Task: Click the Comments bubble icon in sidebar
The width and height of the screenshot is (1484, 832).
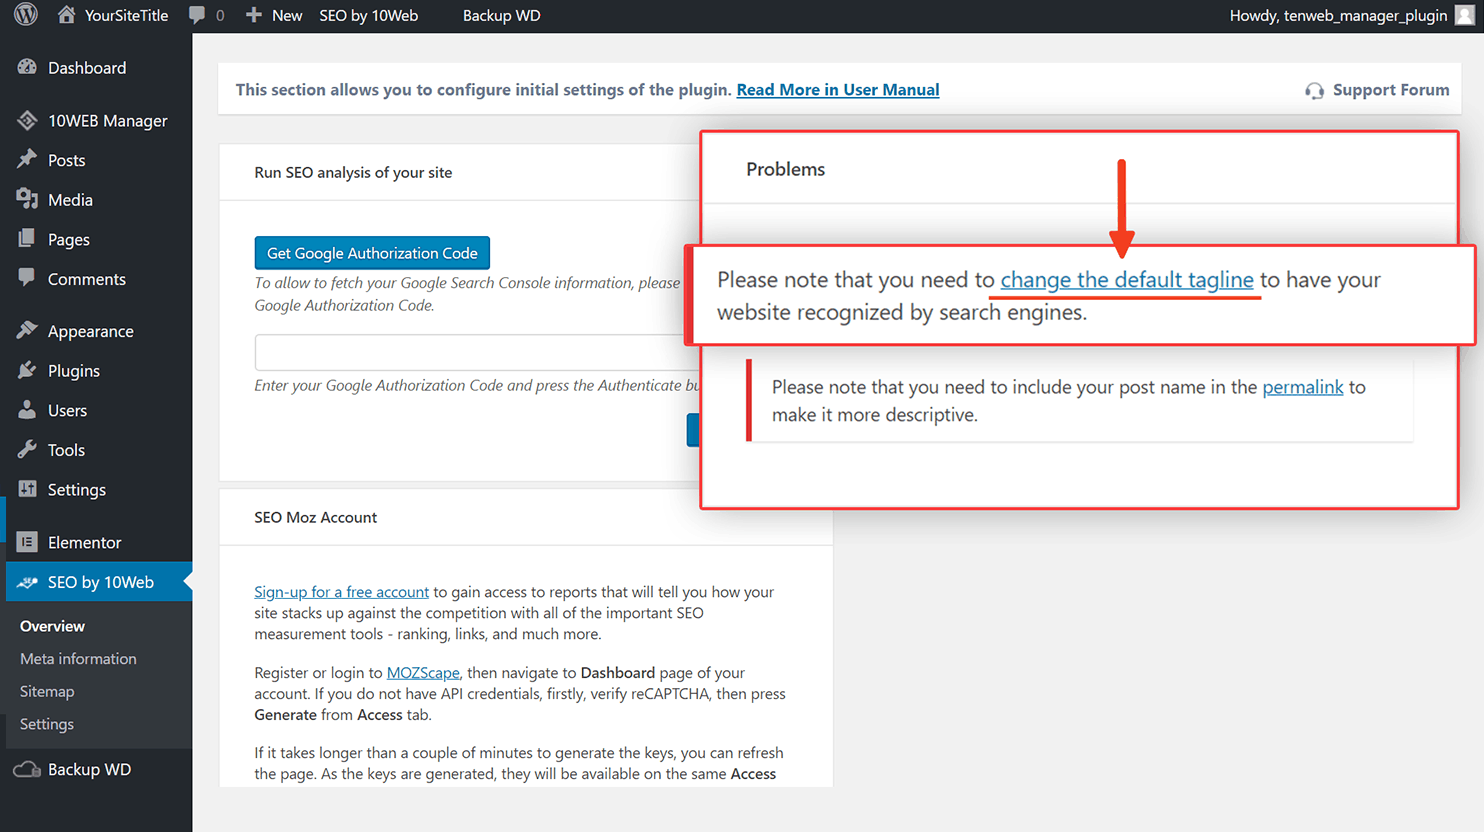Action: pos(27,277)
